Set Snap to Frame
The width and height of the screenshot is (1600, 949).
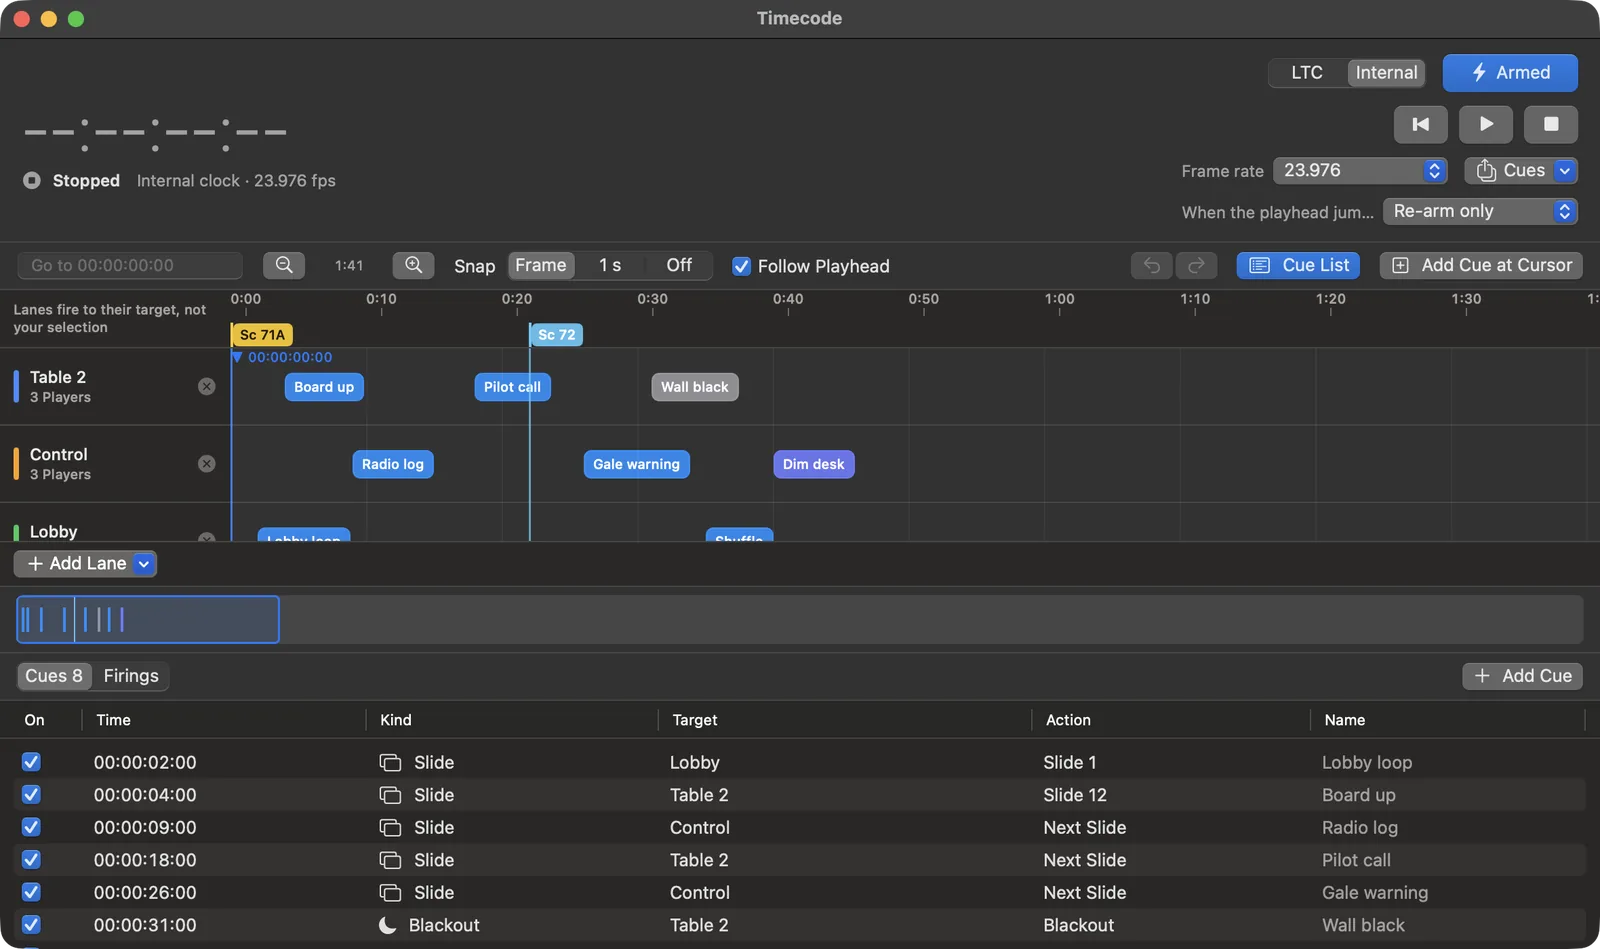[x=541, y=265]
